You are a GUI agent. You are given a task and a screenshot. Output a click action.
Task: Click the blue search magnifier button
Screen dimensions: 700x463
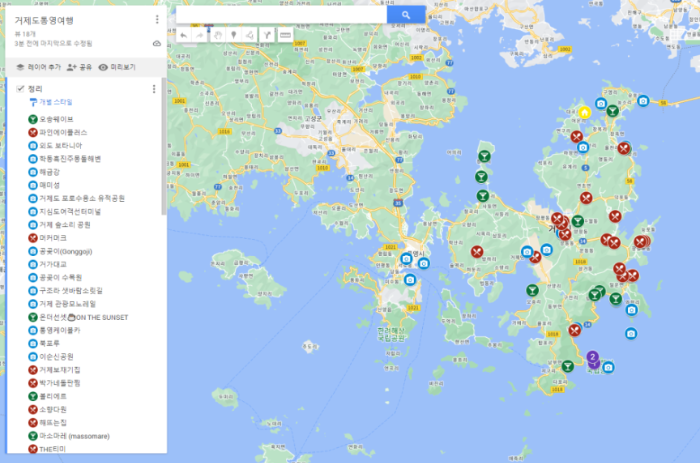tap(406, 15)
